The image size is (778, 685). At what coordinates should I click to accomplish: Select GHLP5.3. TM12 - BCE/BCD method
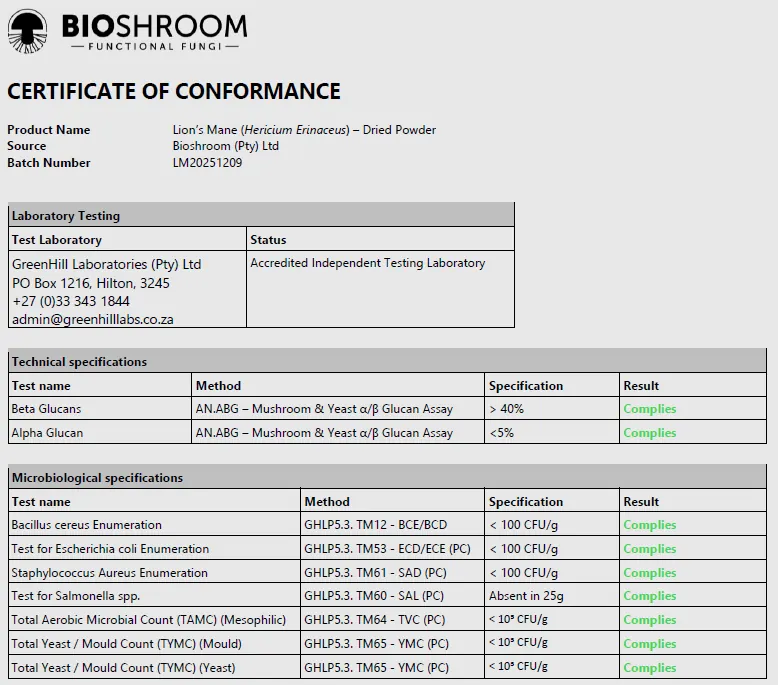[x=376, y=525]
